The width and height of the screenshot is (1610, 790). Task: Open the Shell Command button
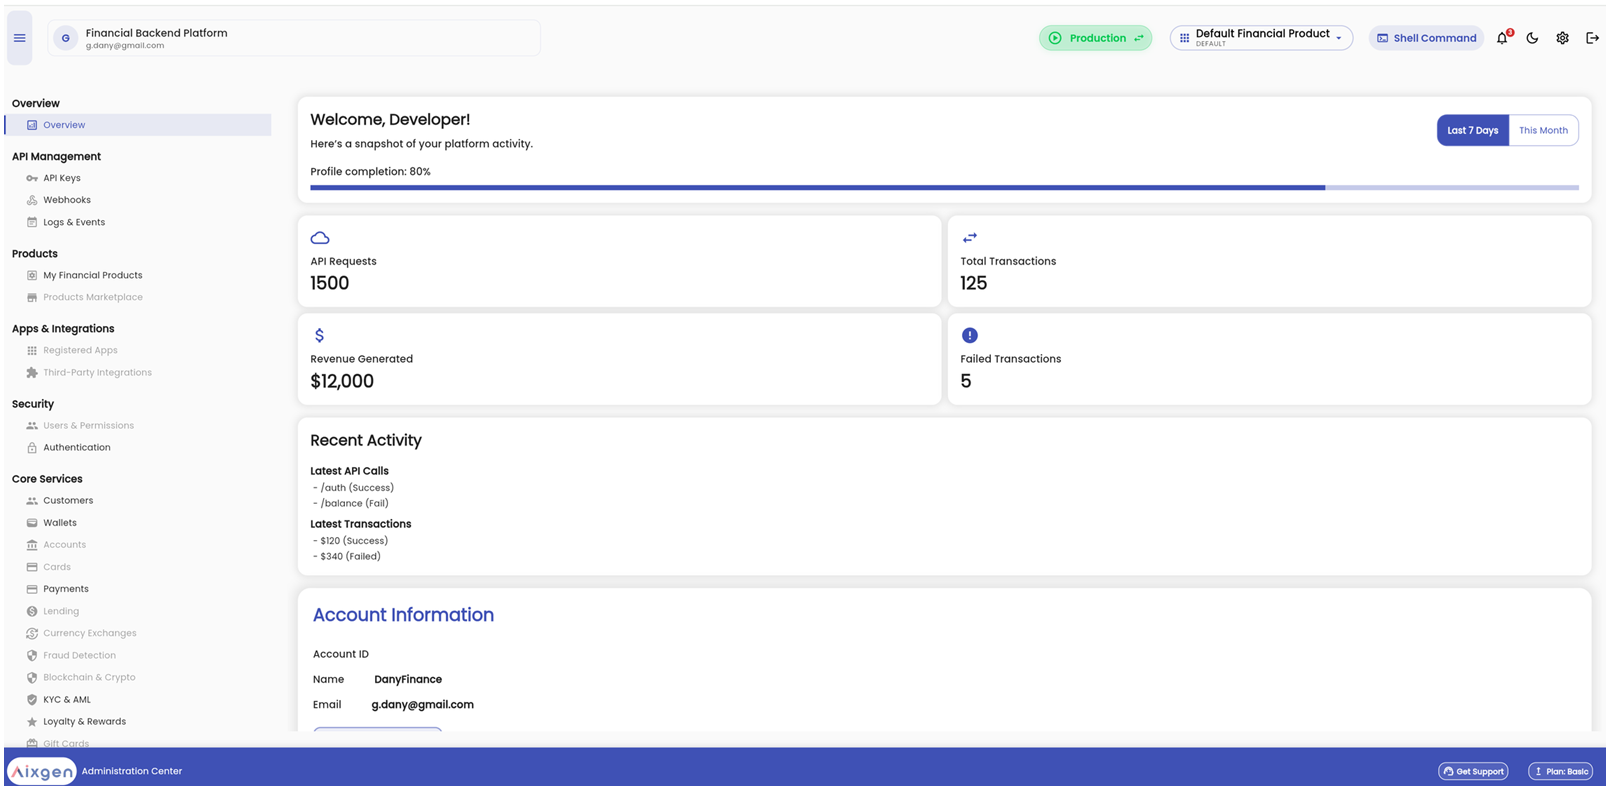(x=1426, y=38)
